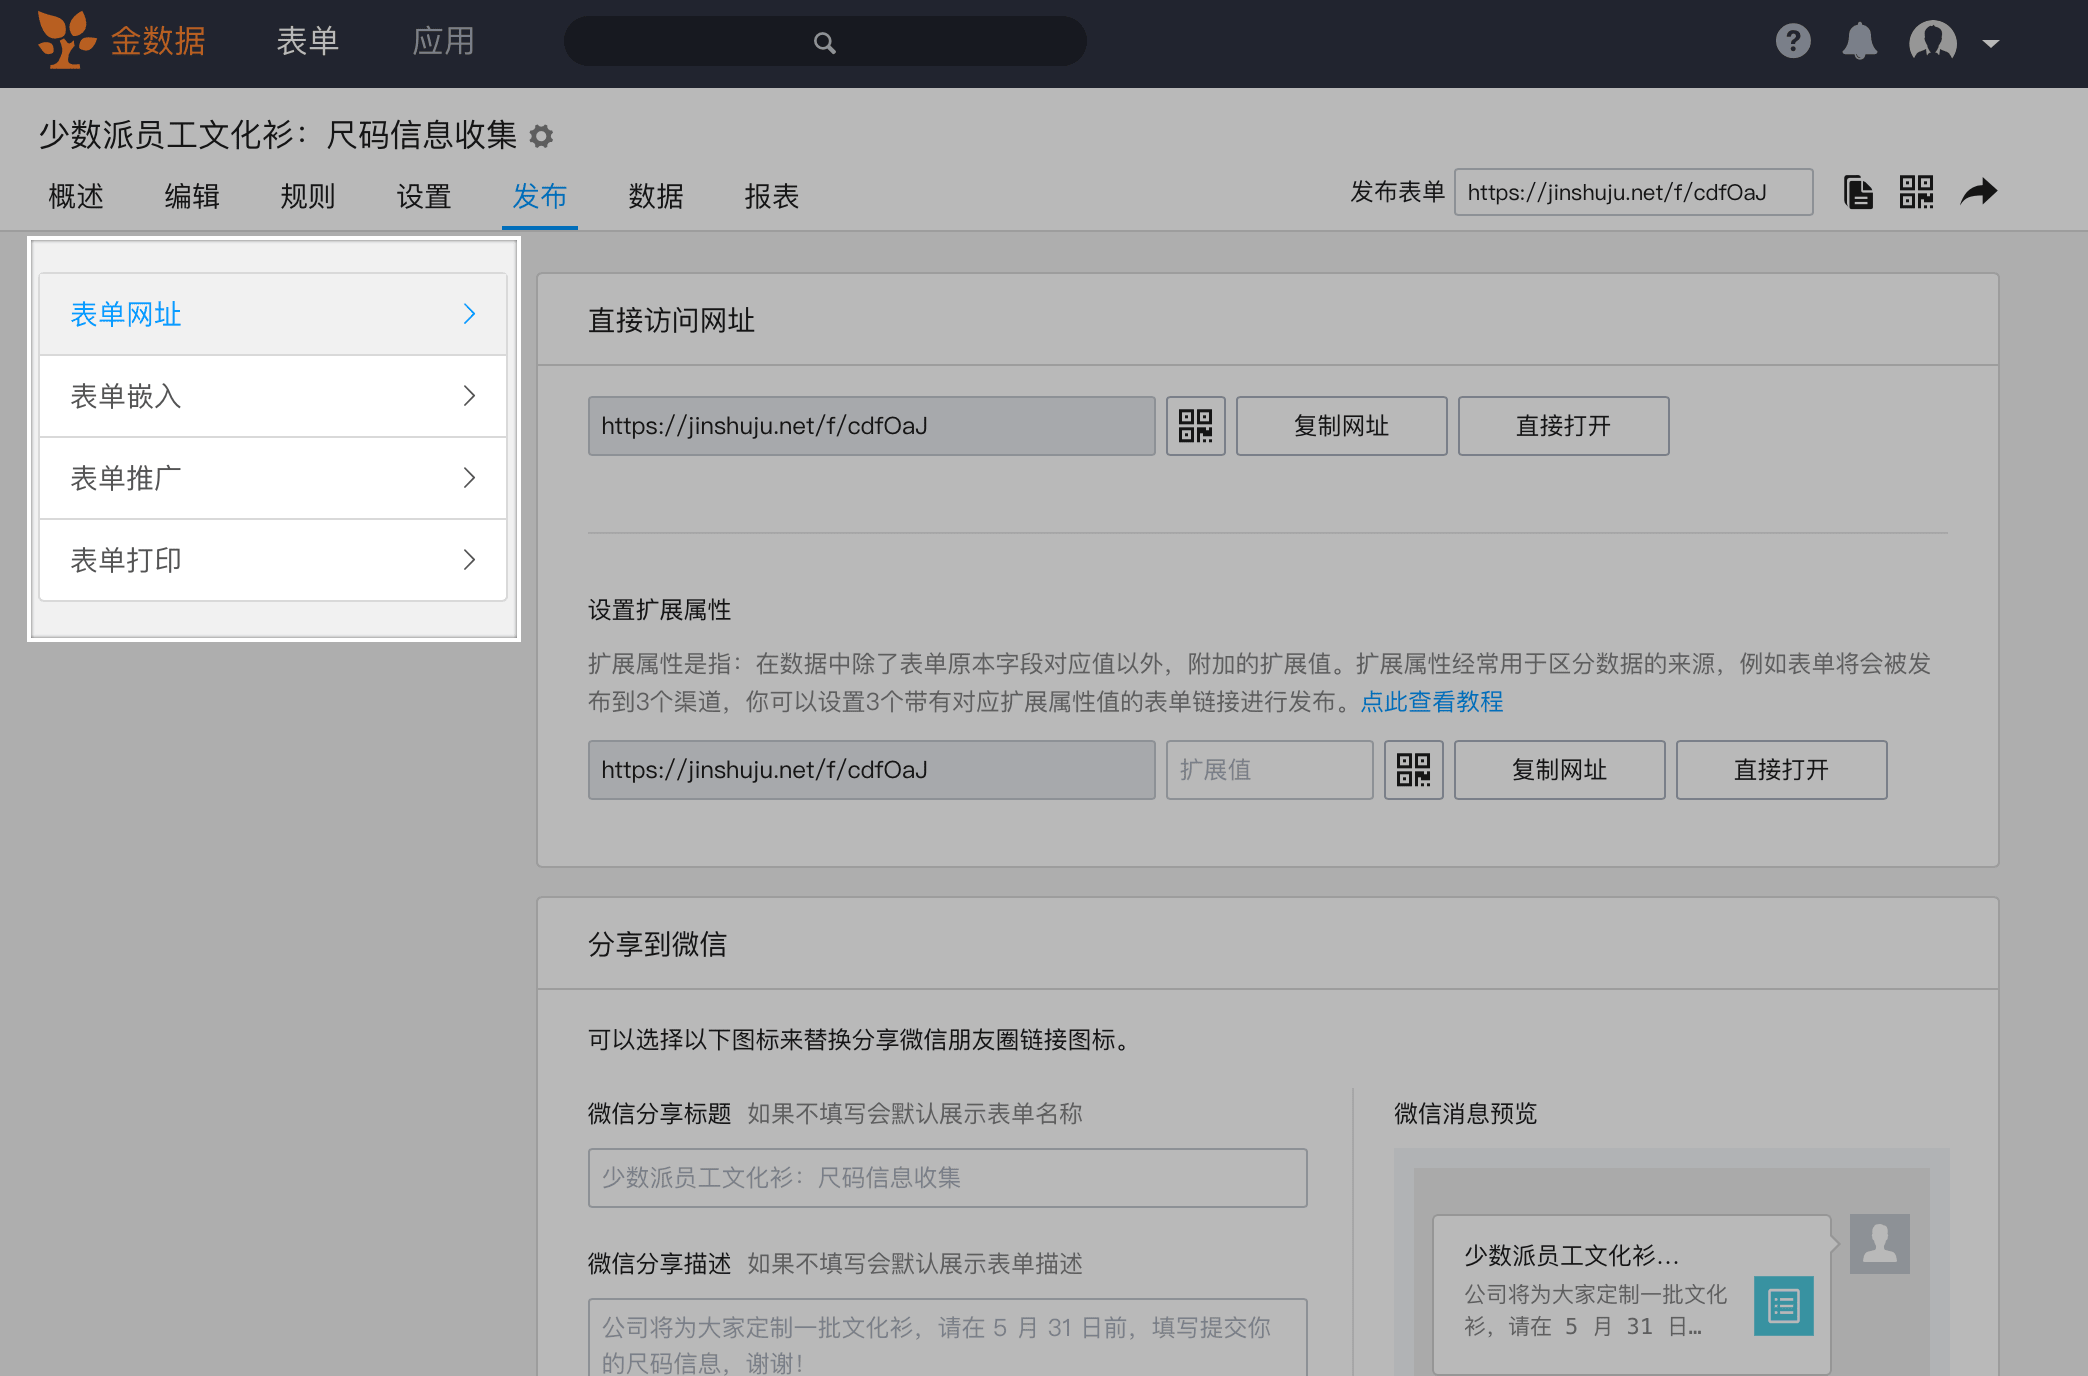
Task: Show QR code in header publish bar
Action: (1916, 192)
